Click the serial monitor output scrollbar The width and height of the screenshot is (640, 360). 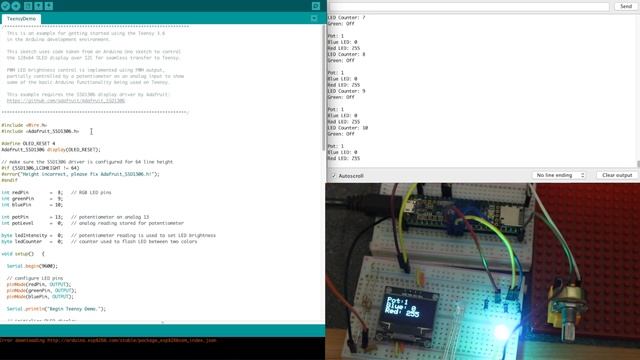coord(638,164)
